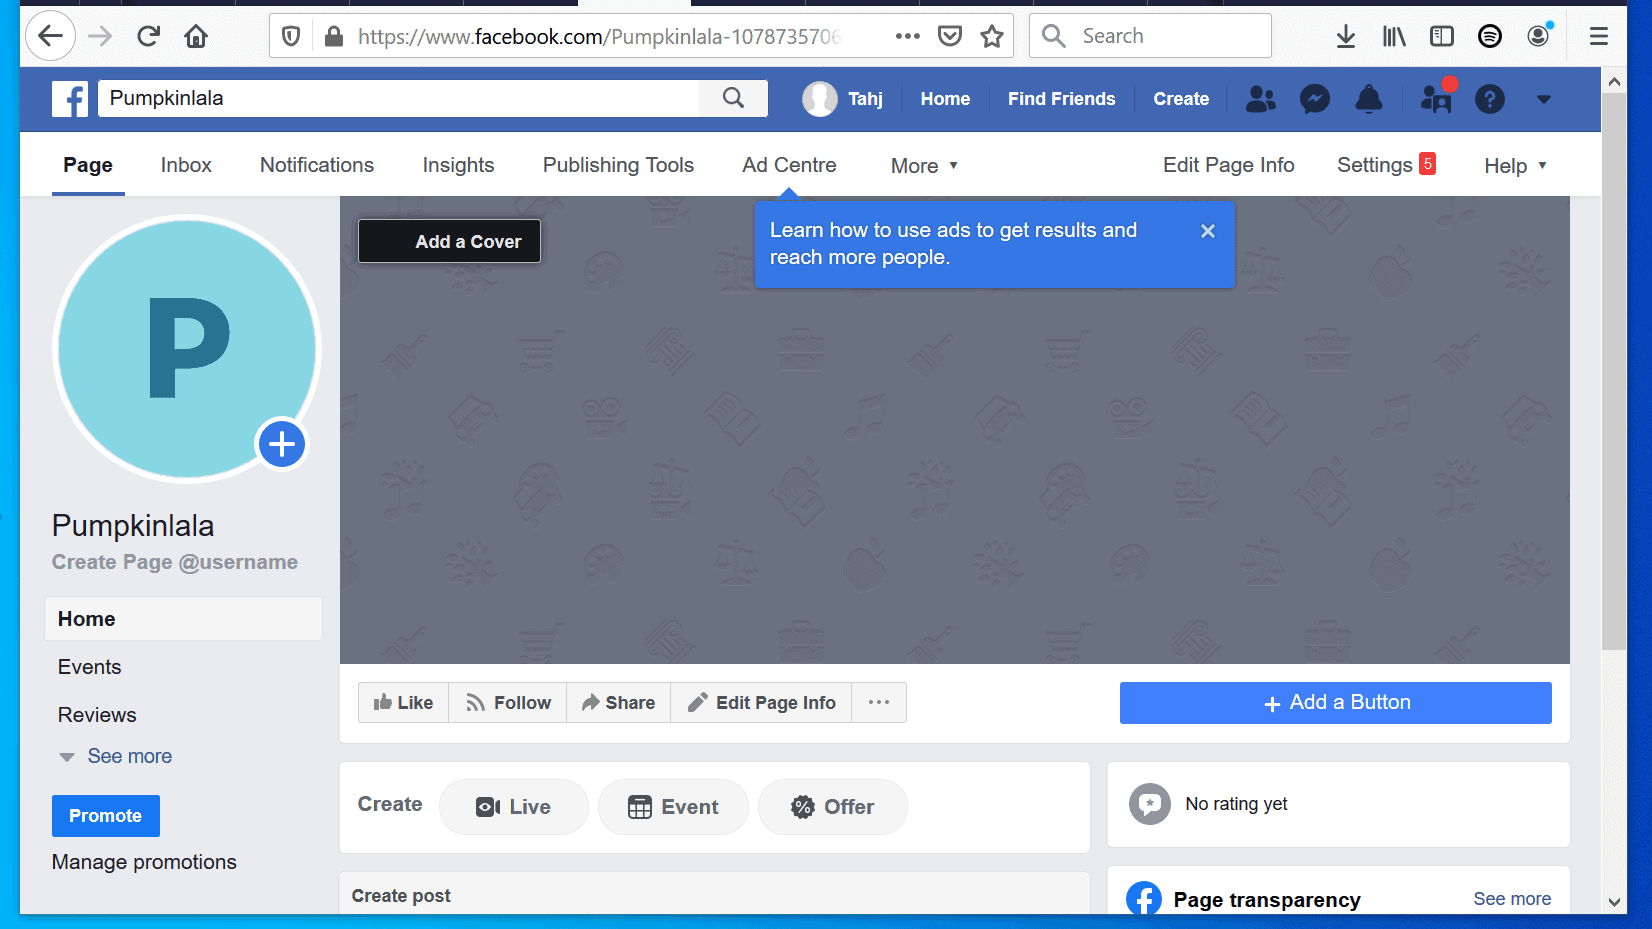Click the Facebook search field
The width and height of the screenshot is (1652, 929).
[399, 98]
